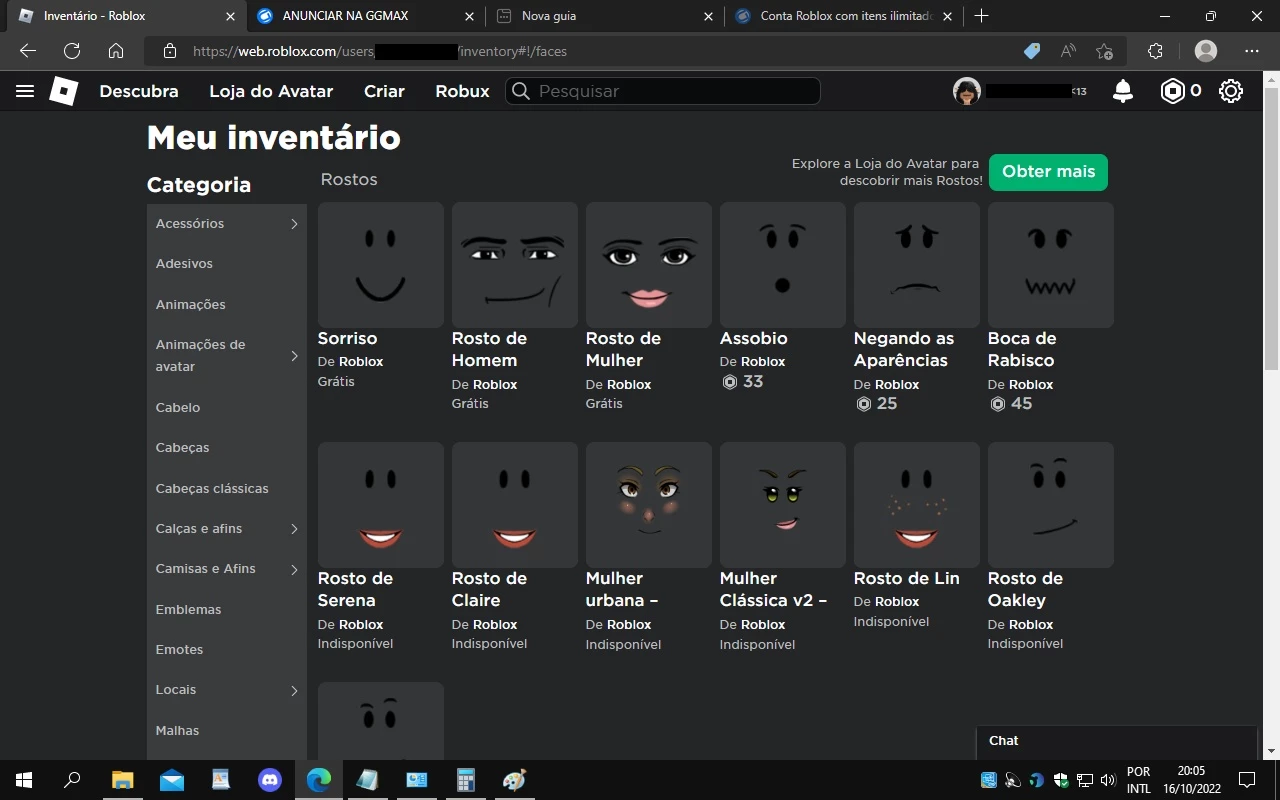Open the Chat panel
Screen dimensions: 1280x800
pyautogui.click(x=1116, y=741)
